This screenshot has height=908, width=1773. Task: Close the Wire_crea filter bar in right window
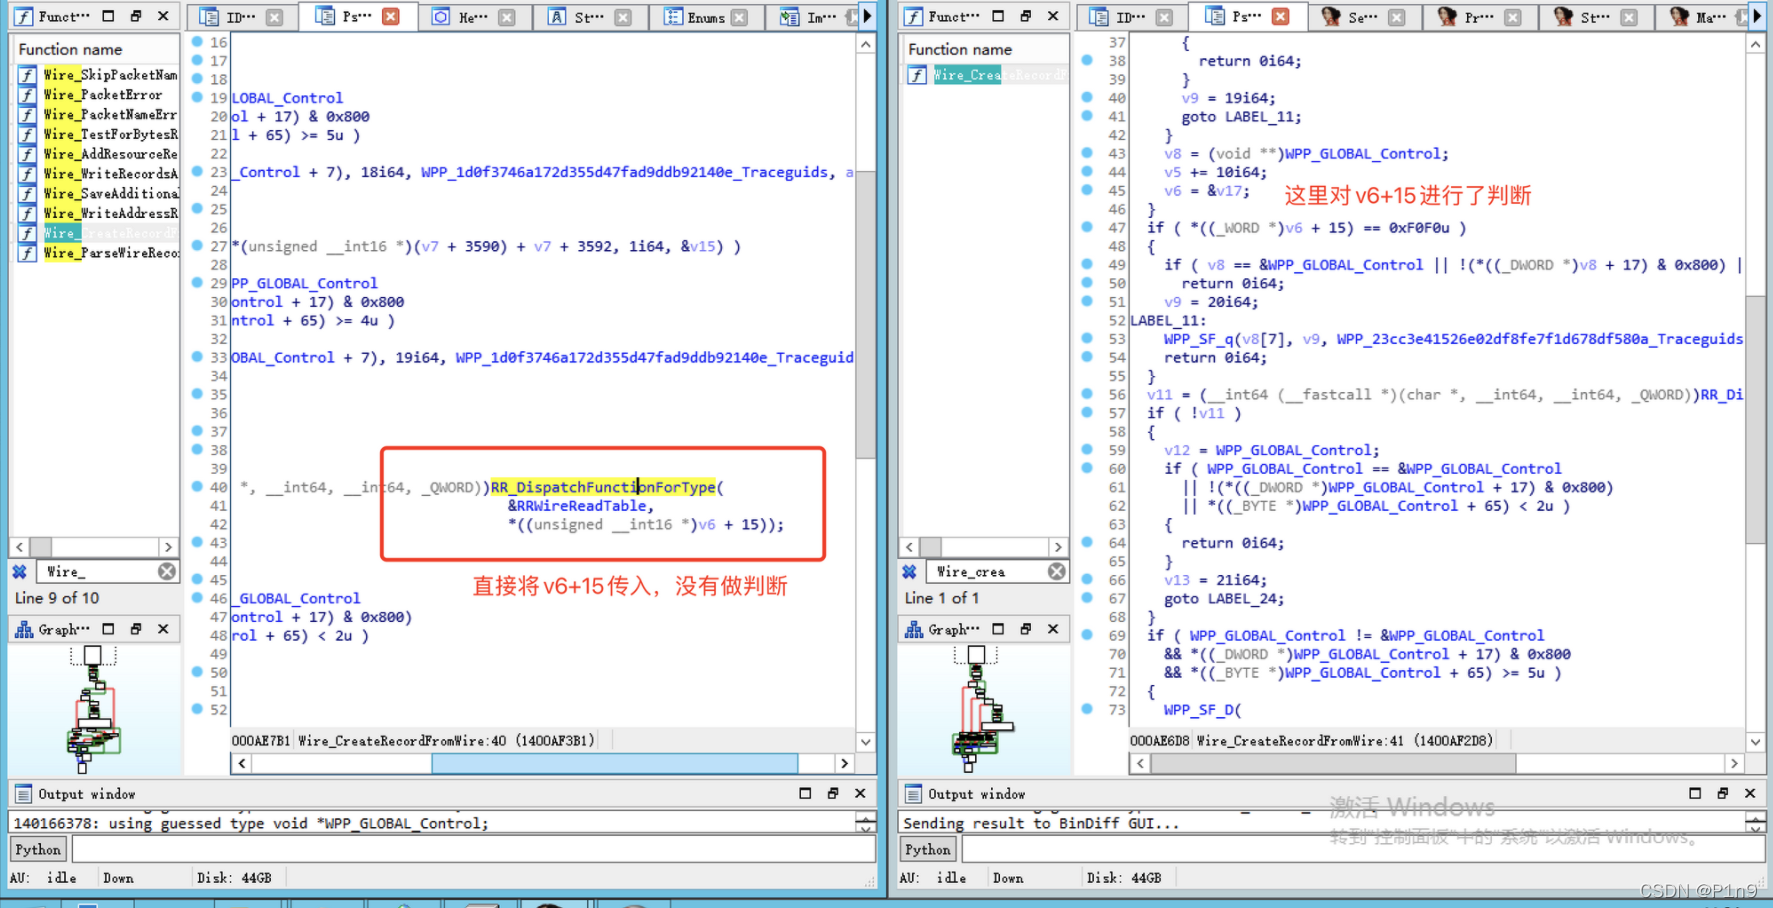(909, 572)
